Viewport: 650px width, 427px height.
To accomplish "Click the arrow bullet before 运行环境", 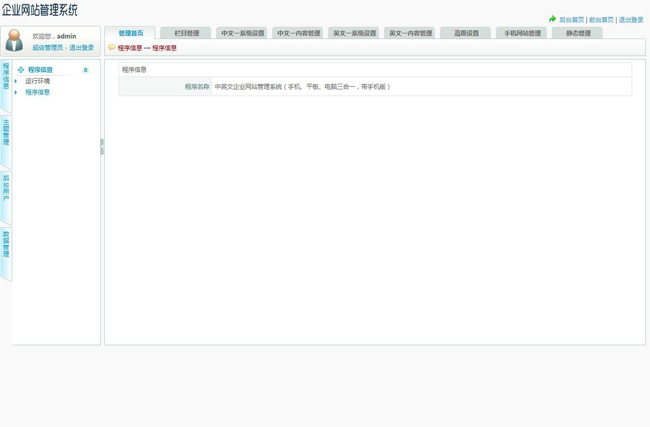I will 16,81.
